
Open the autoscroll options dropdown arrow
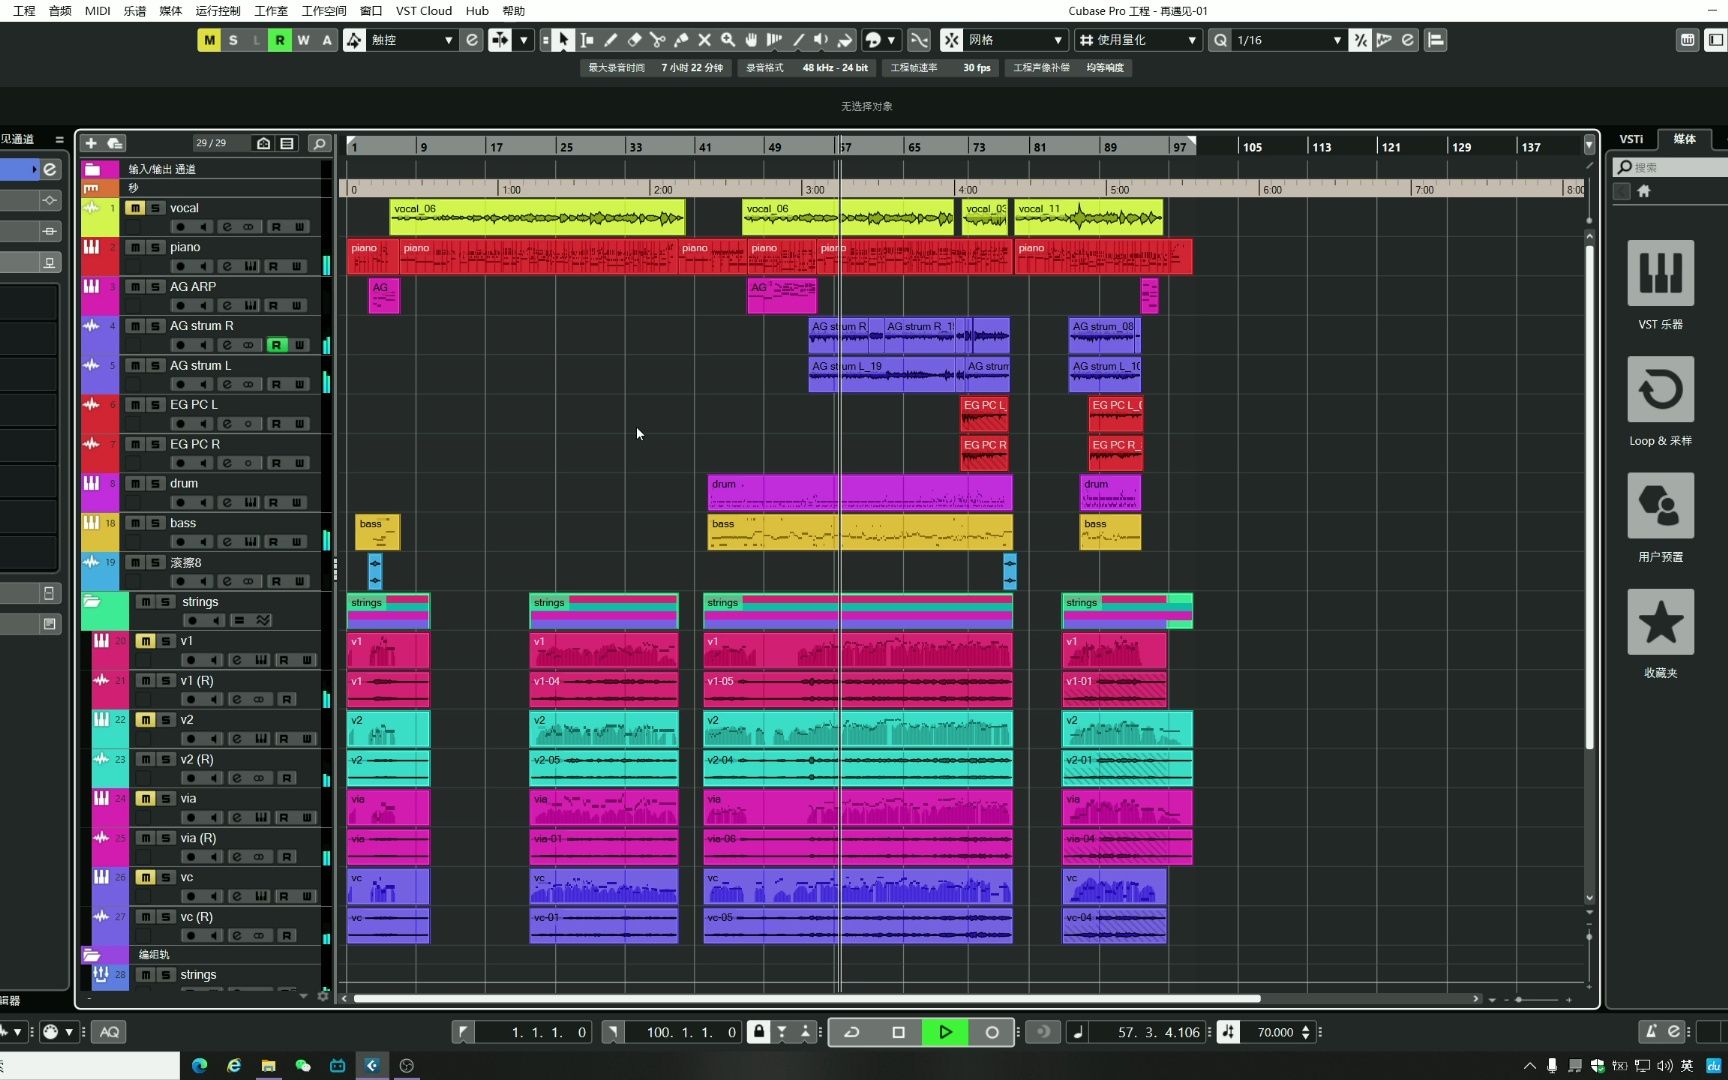pos(523,40)
